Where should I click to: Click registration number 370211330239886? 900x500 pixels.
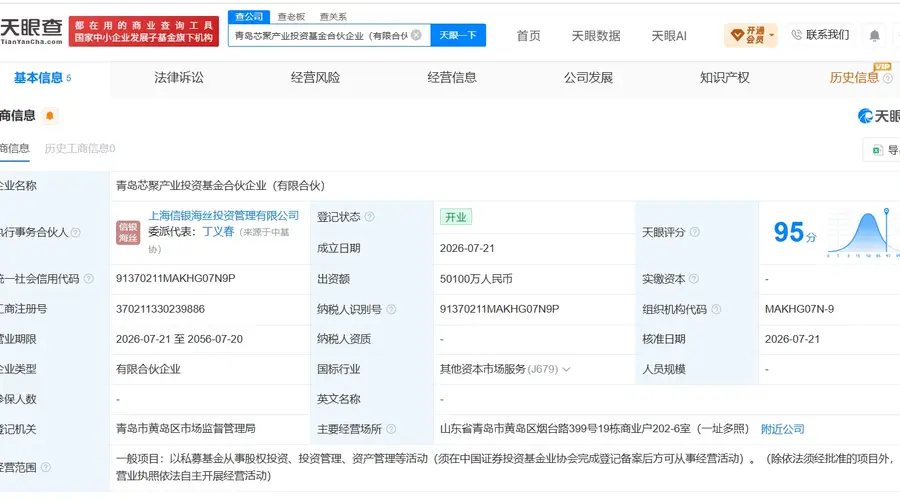click(x=160, y=309)
